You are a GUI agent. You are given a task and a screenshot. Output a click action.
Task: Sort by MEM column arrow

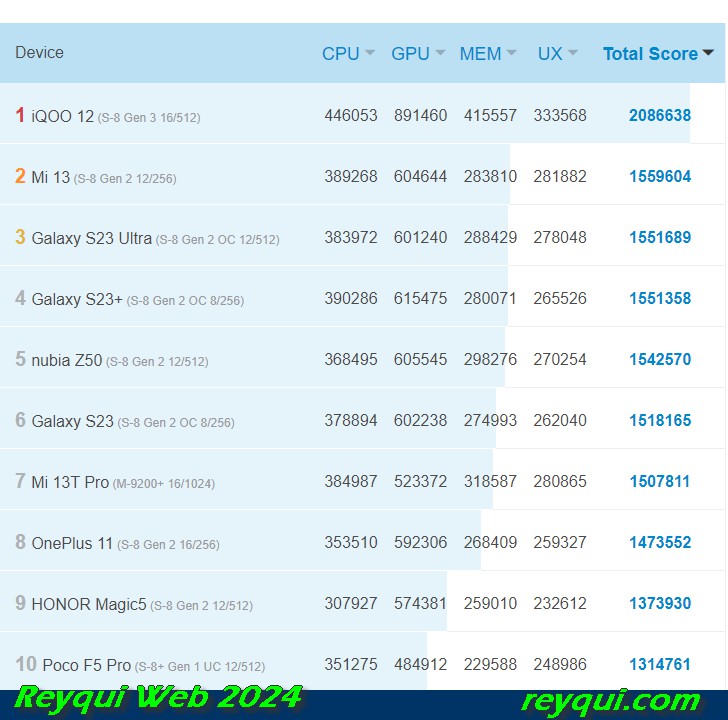tap(511, 53)
